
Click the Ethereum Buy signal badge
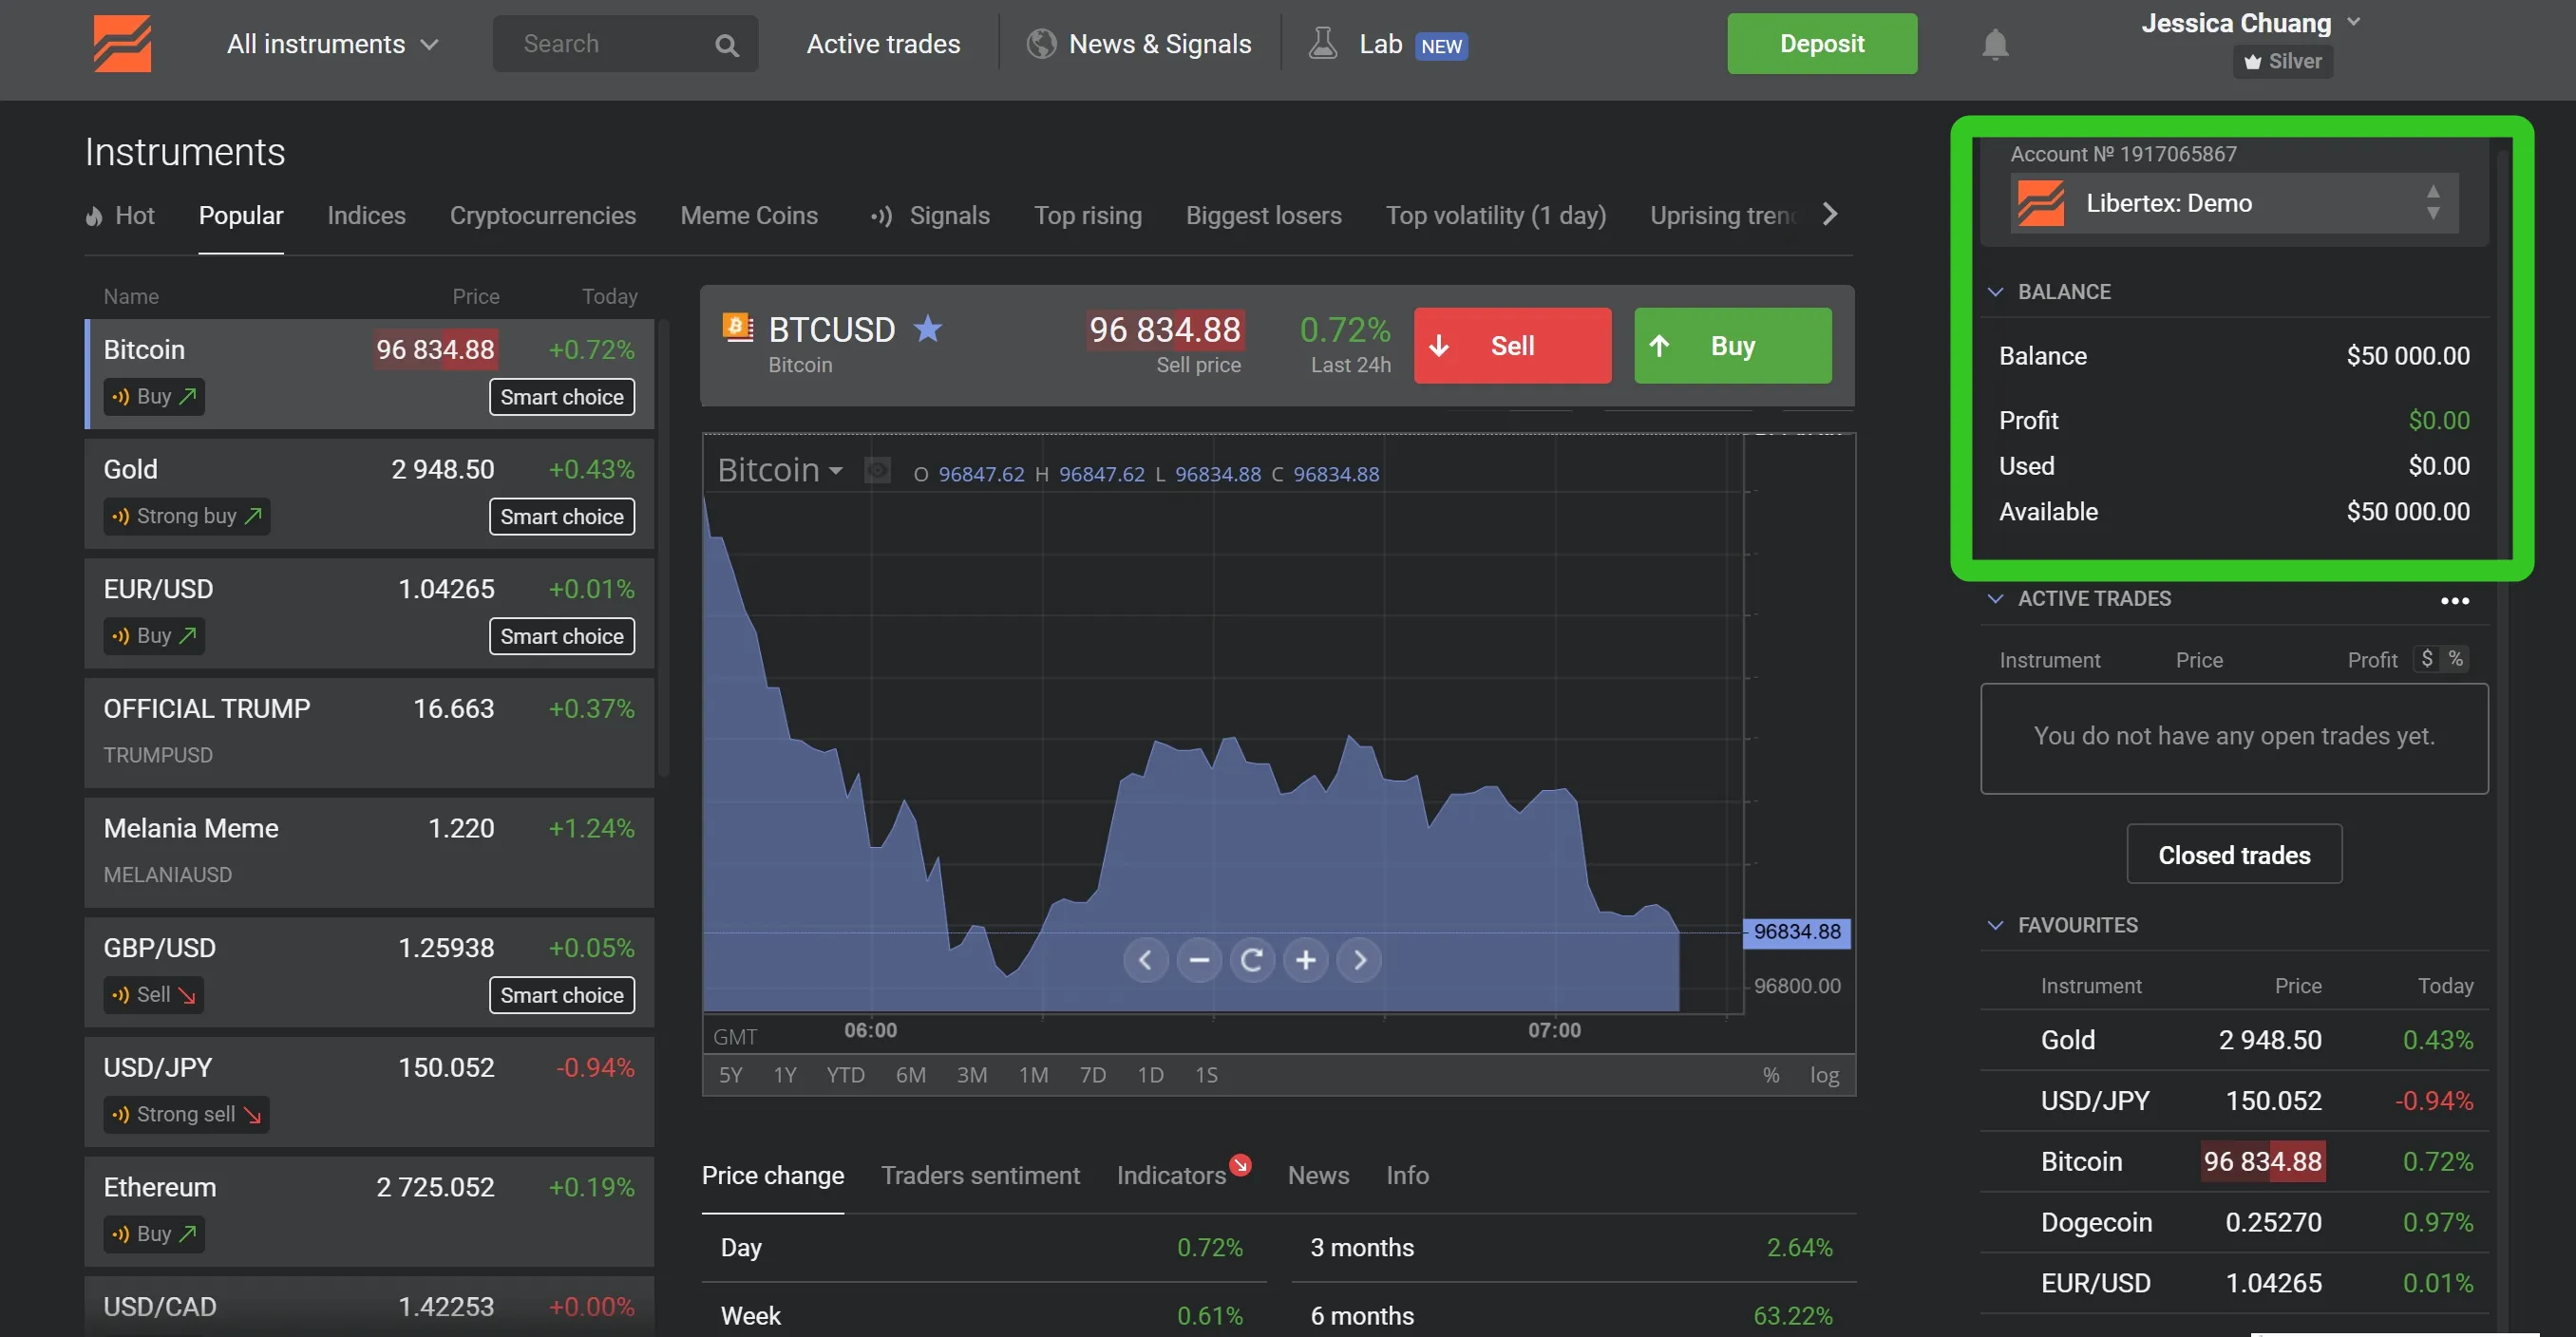coord(154,1233)
